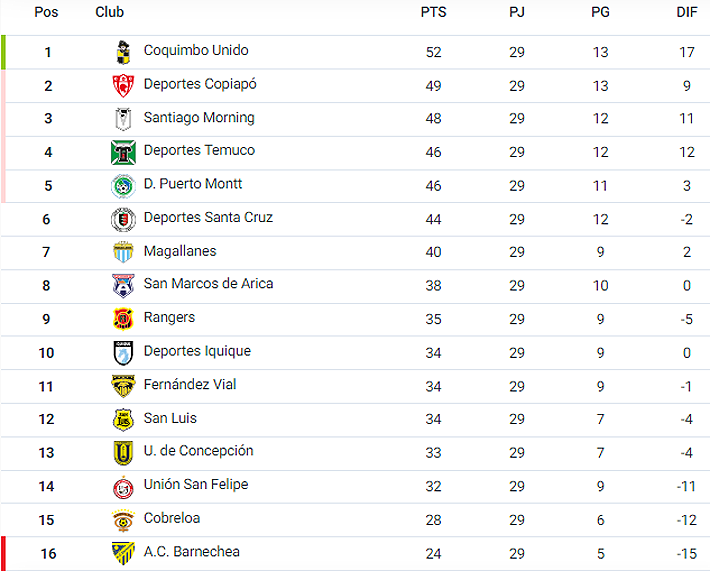Screen dimensions: 710x571
Task: Click the Magallanes club shield
Action: [x=122, y=252]
